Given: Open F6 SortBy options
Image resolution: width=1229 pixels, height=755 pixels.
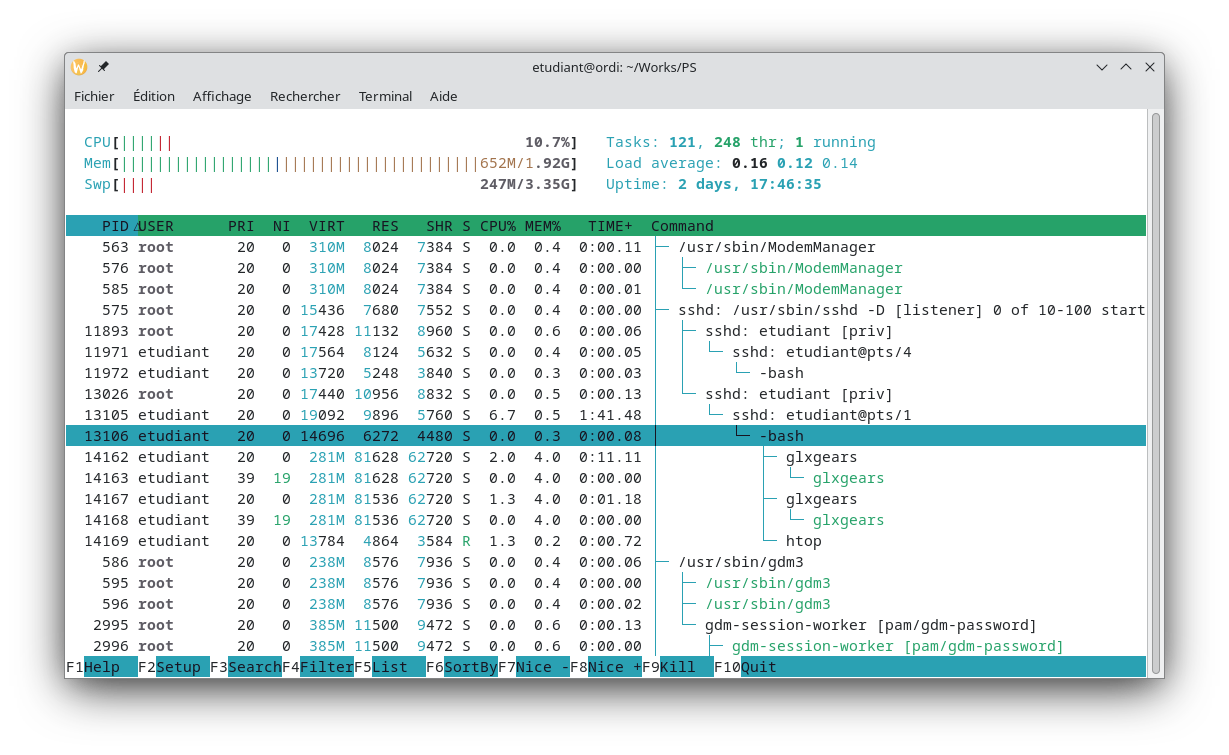Looking at the screenshot, I should [x=470, y=667].
